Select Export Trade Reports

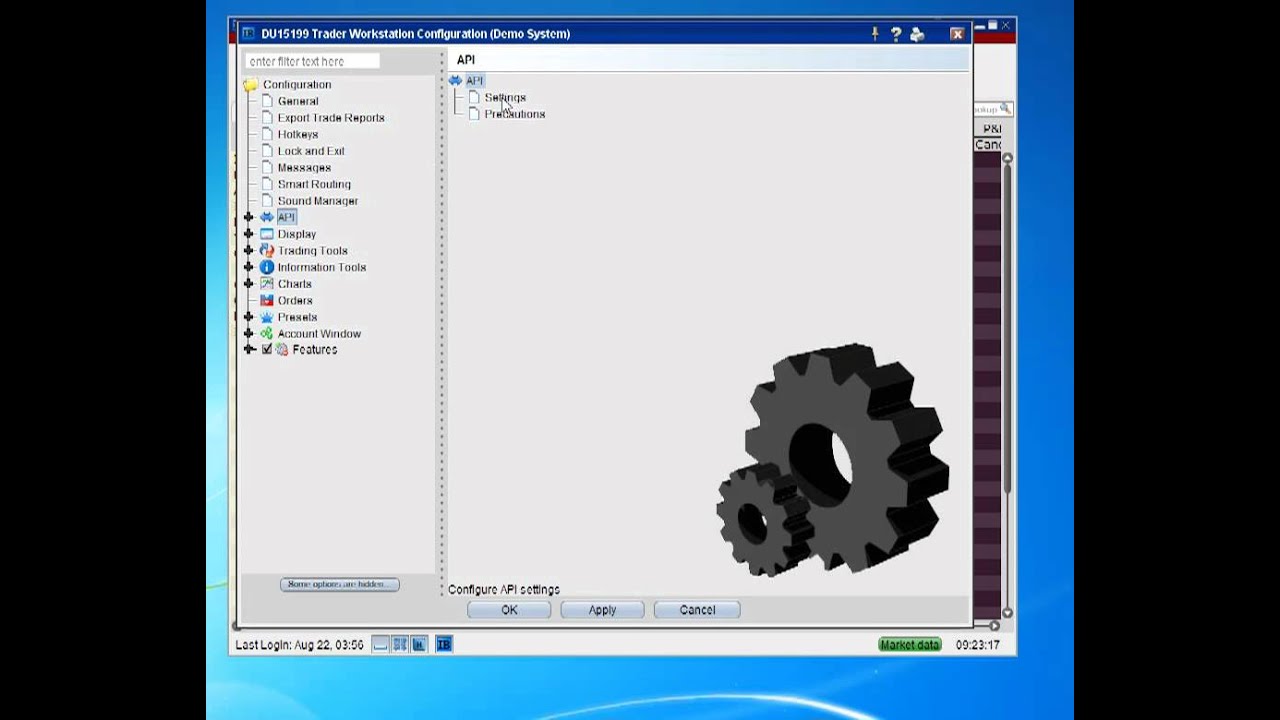(331, 118)
